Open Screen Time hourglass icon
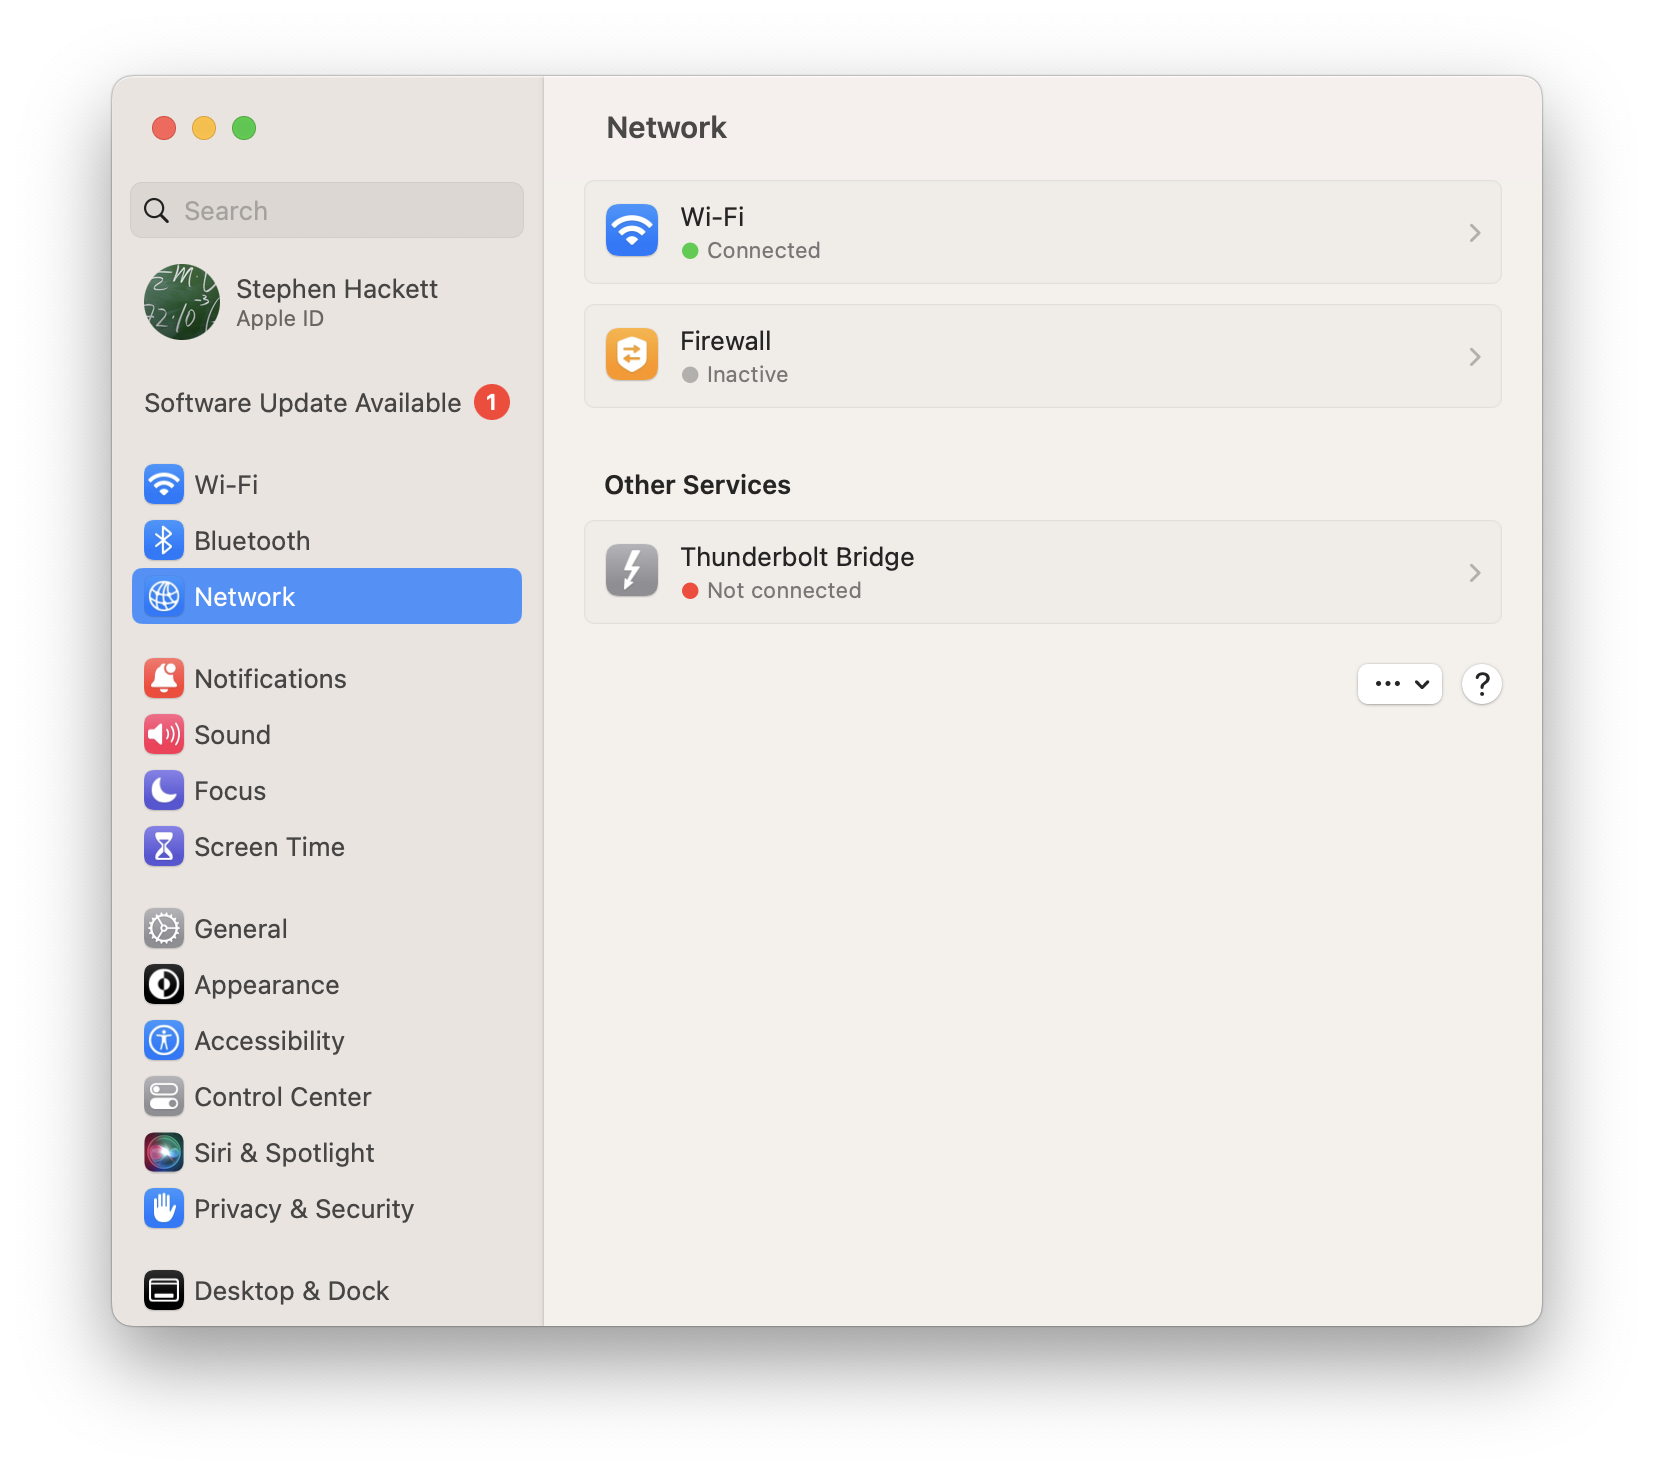1654x1474 pixels. pos(164,847)
